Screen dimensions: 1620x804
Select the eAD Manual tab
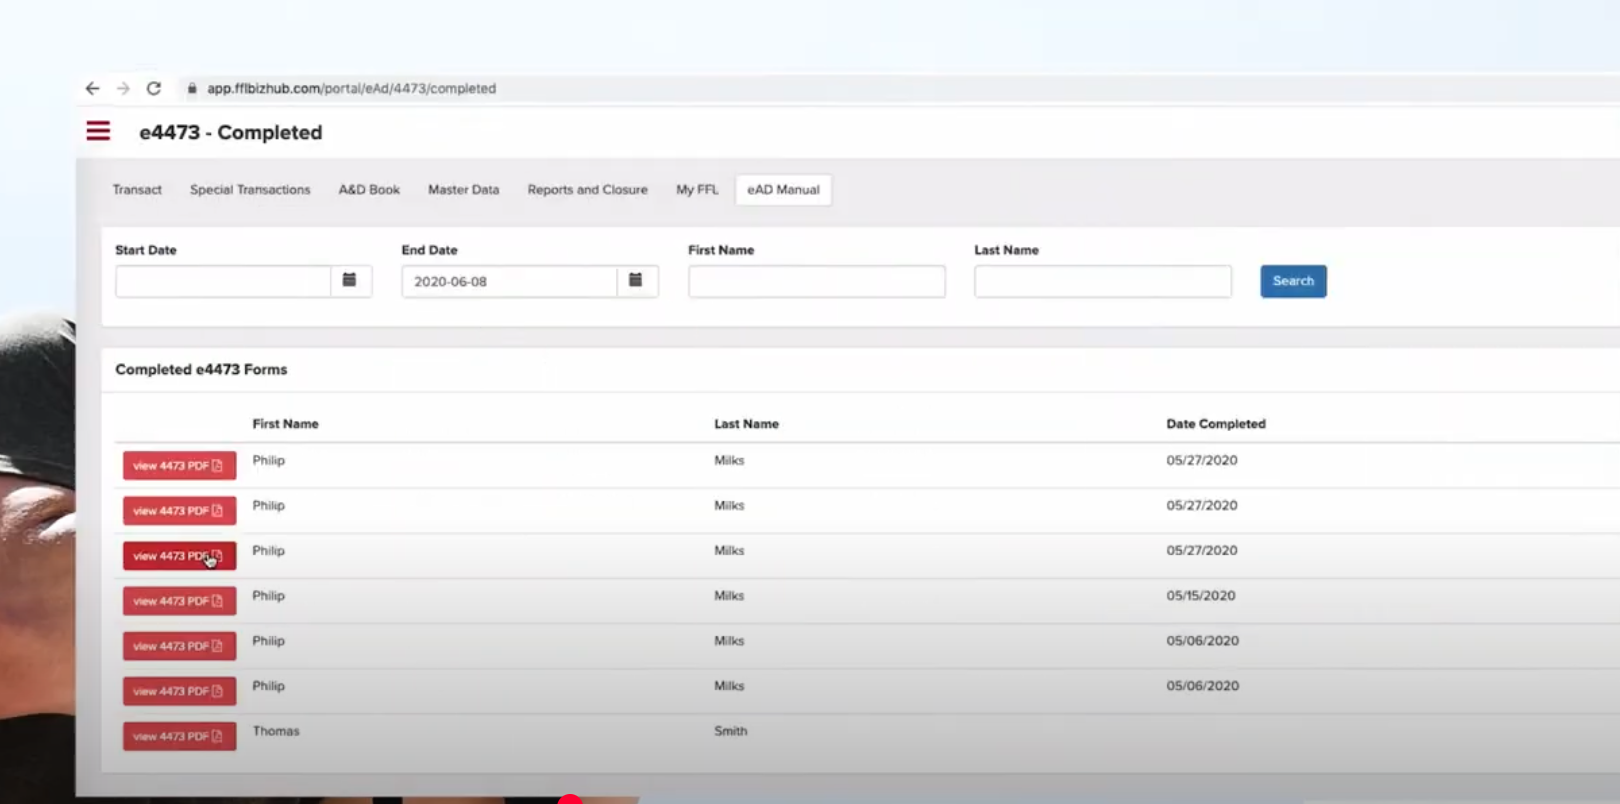pos(783,190)
